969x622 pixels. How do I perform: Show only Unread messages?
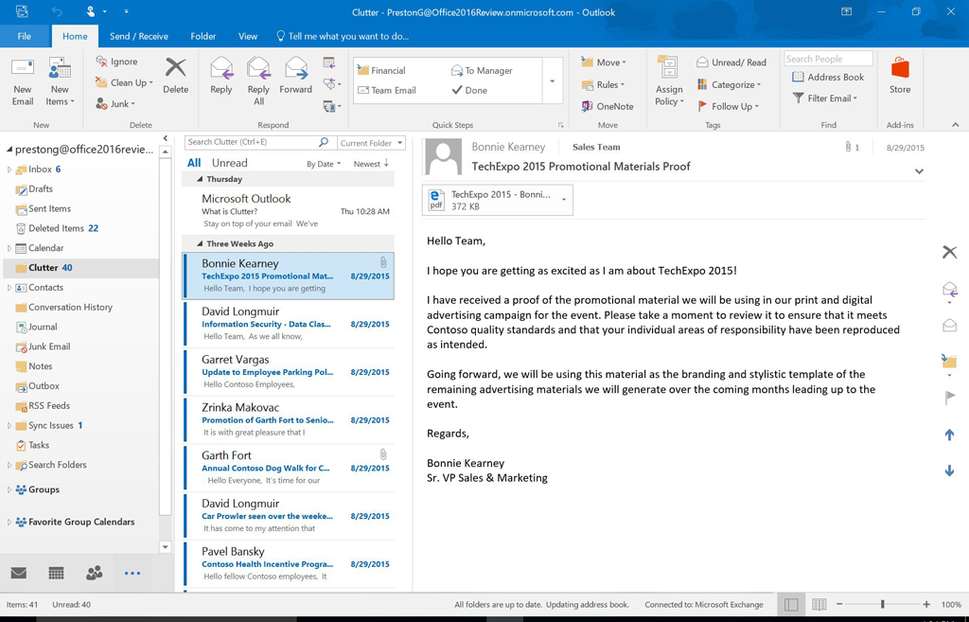pos(229,163)
